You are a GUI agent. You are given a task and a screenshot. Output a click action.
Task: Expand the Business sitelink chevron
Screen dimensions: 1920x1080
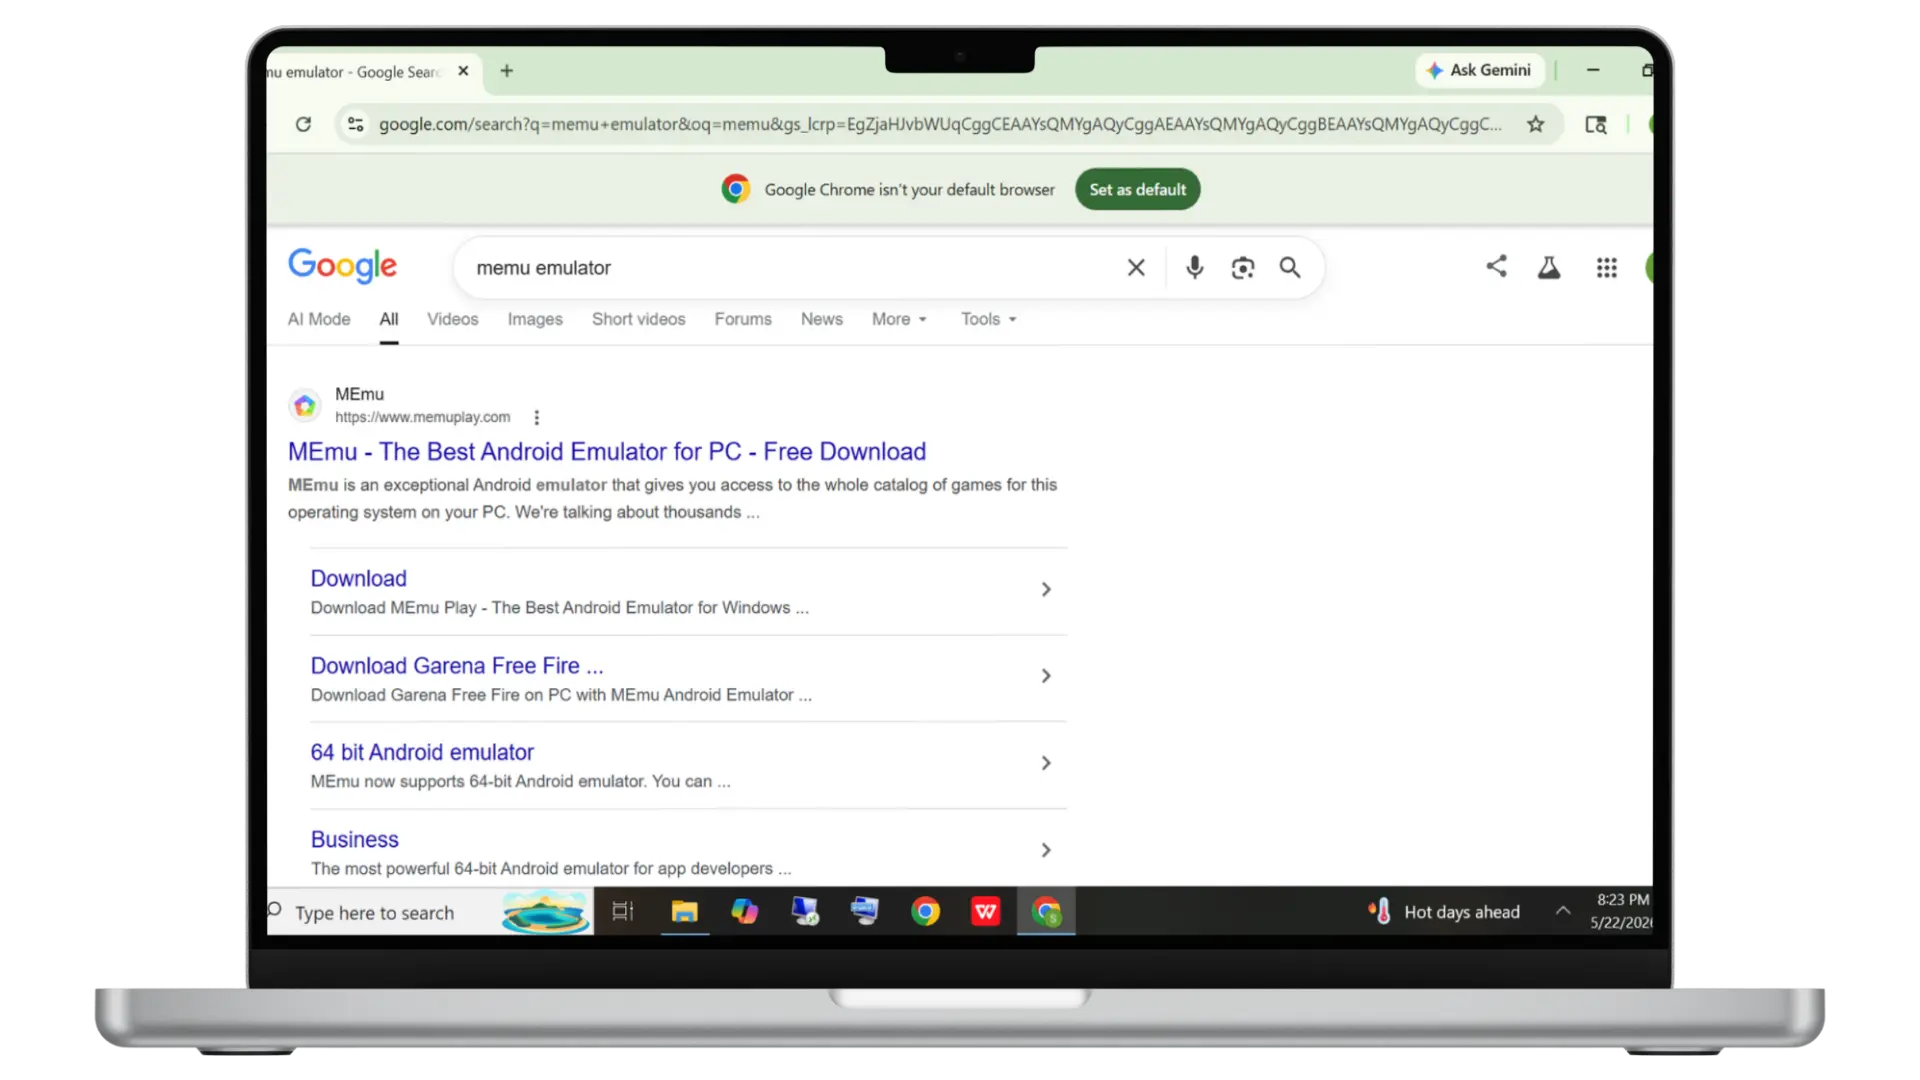1046,850
